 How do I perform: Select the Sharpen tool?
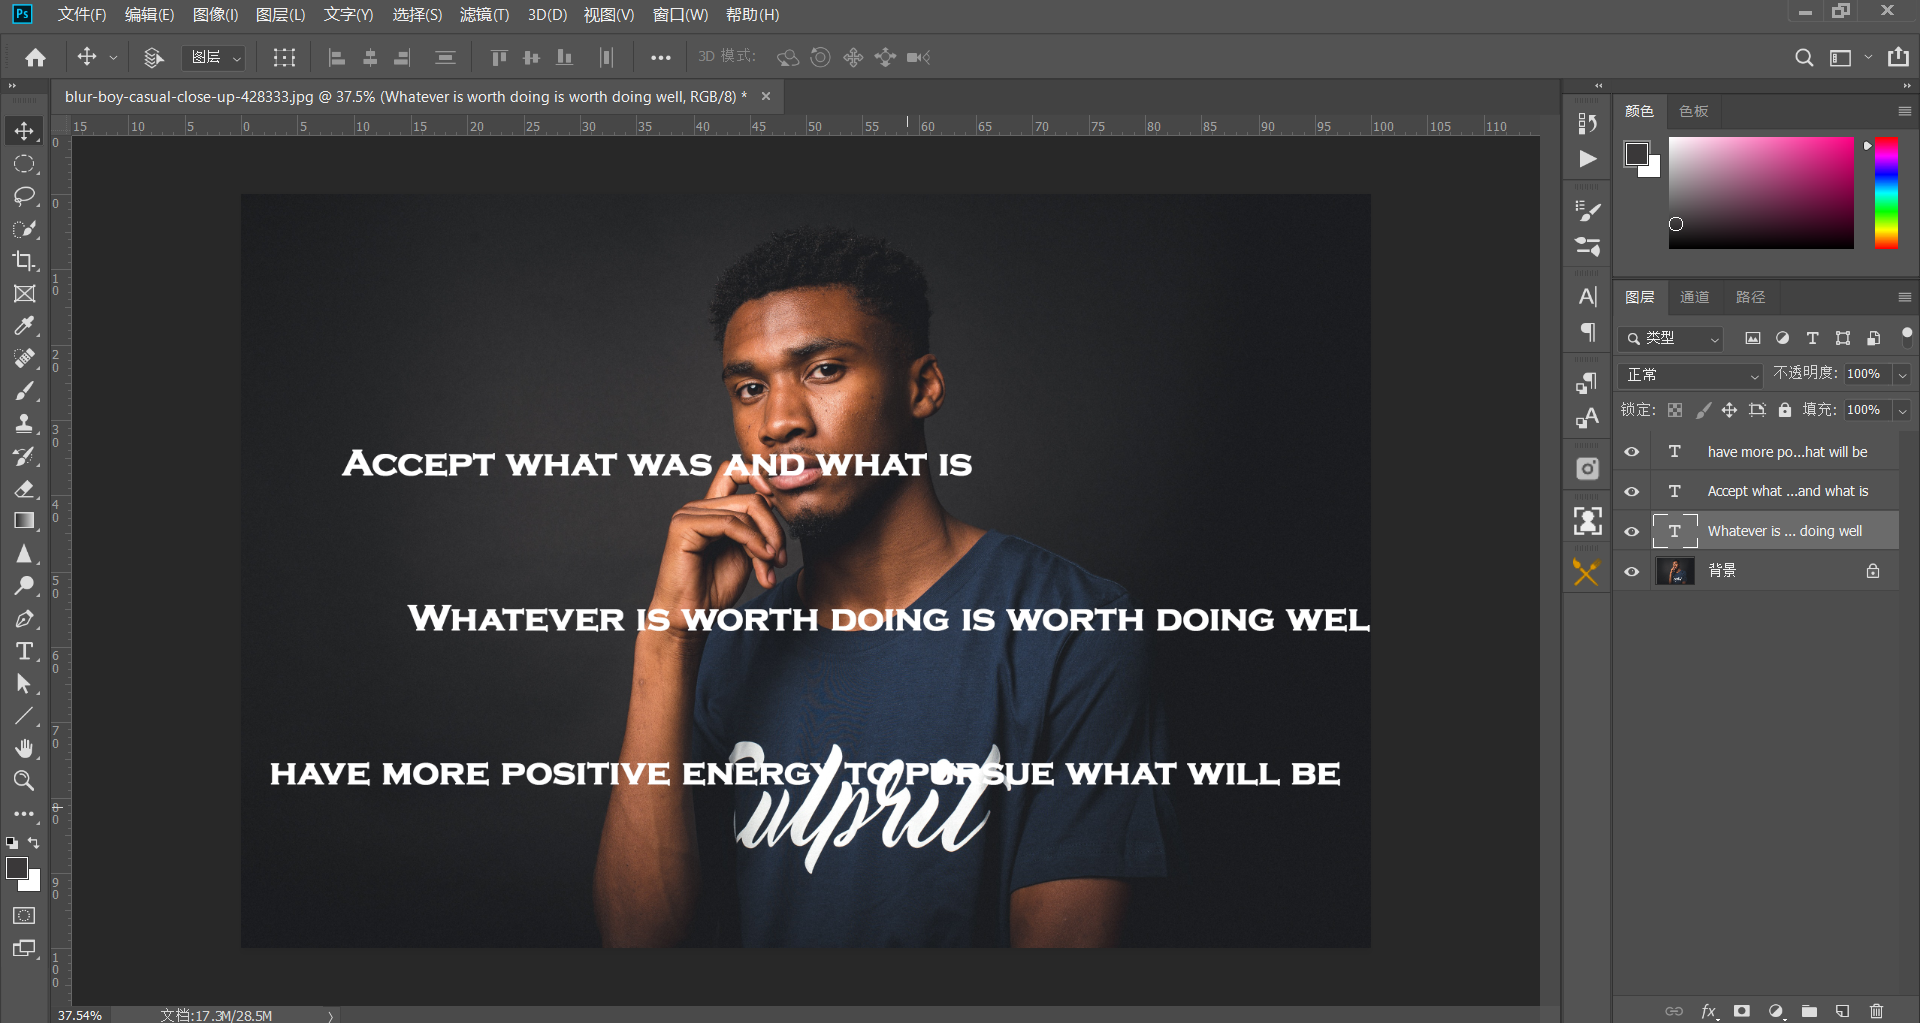point(24,554)
